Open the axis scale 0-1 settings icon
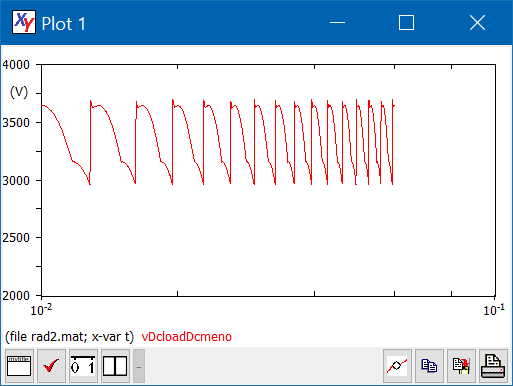Viewport: 513px width, 386px height. point(83,366)
